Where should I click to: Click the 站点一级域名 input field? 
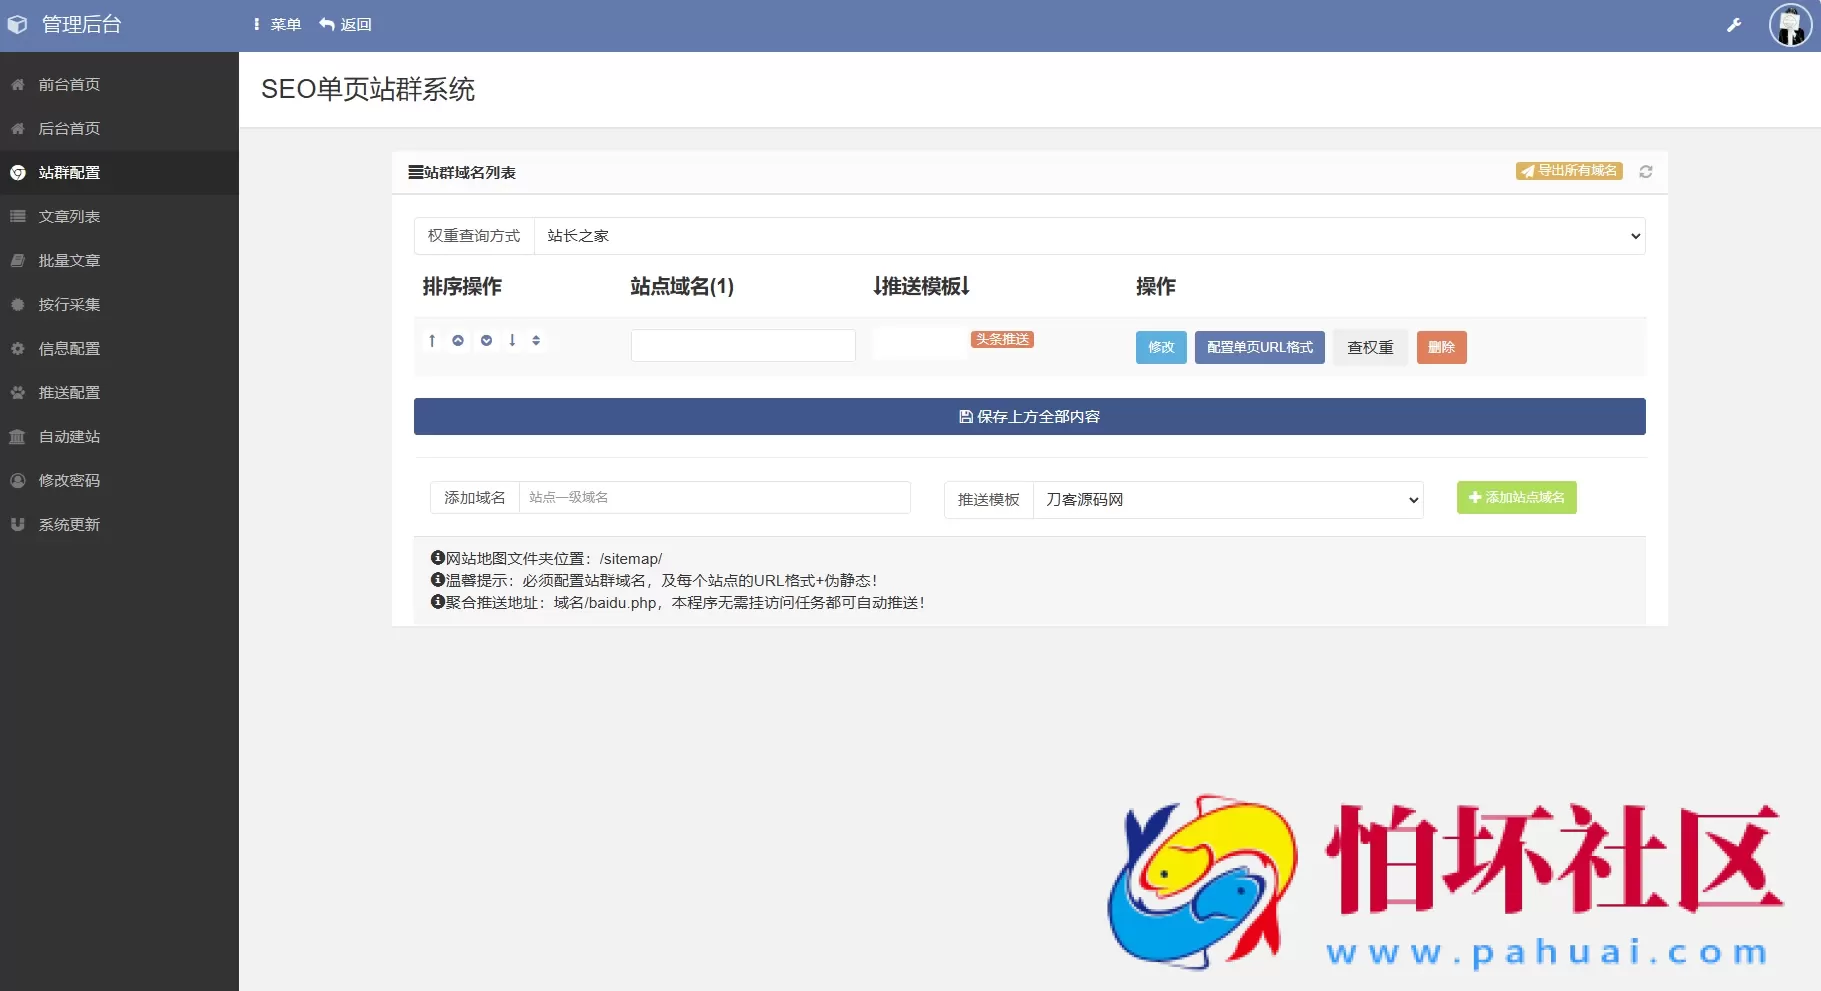(714, 497)
